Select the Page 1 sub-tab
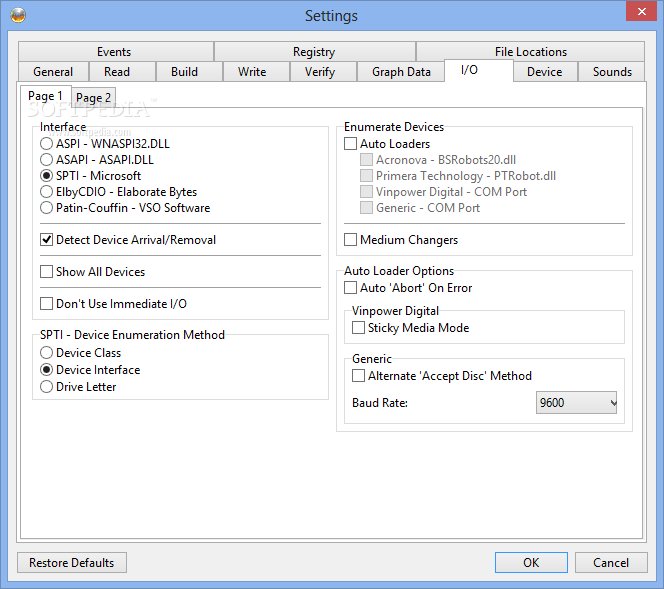Image resolution: width=664 pixels, height=589 pixels. point(45,96)
